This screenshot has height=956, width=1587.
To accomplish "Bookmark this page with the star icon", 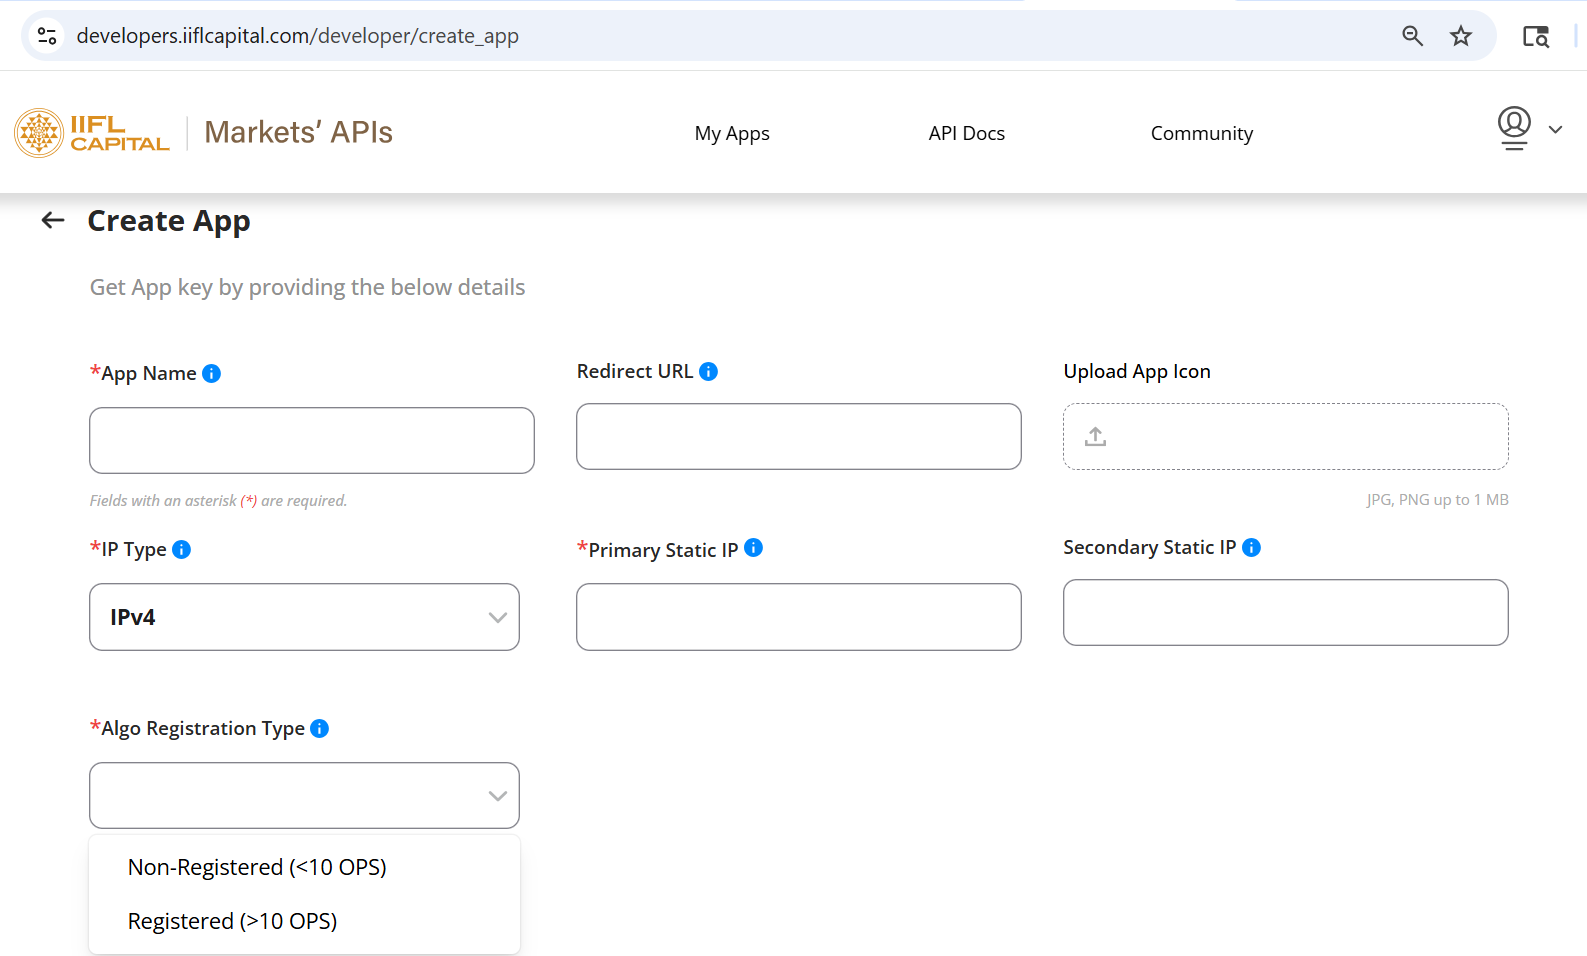I will click(1461, 36).
